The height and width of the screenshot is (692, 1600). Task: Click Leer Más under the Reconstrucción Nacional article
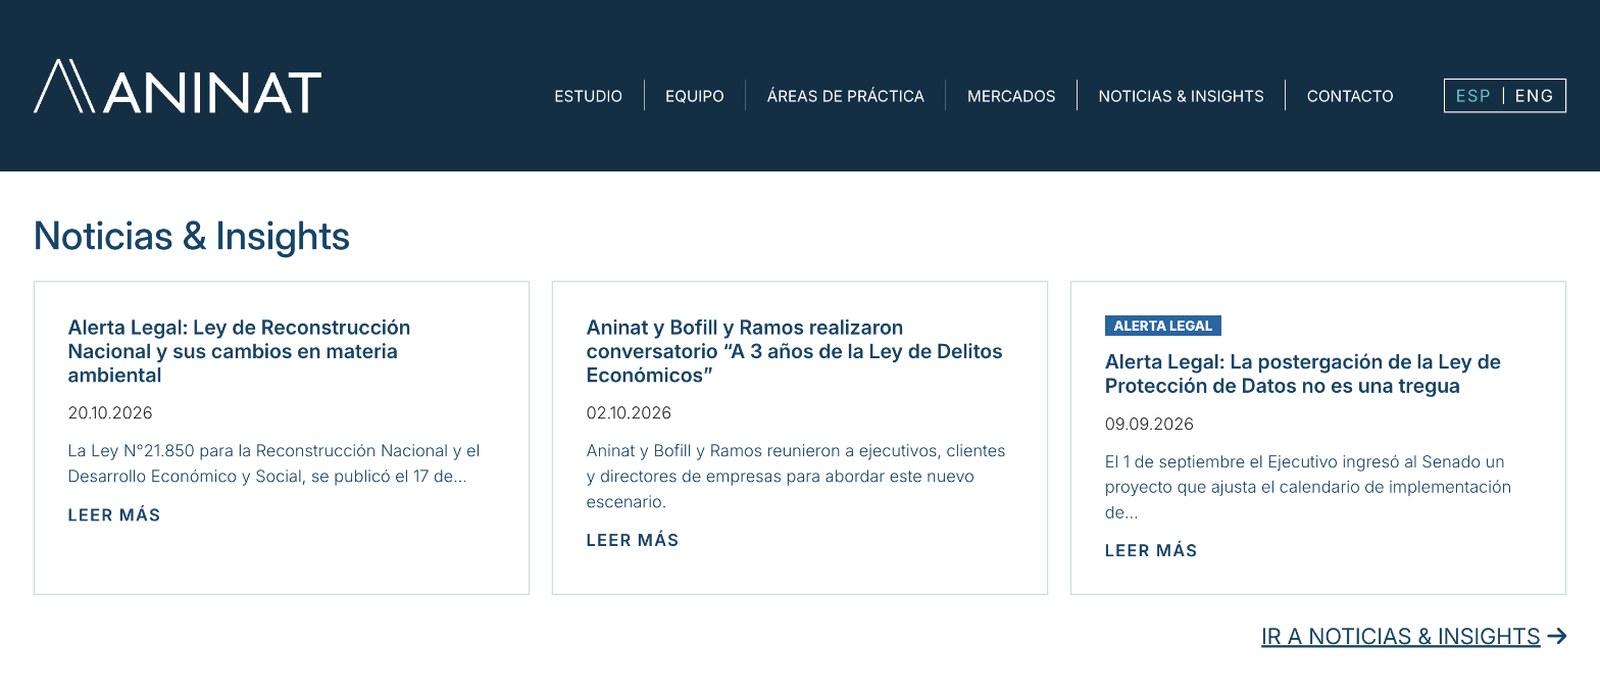point(114,515)
